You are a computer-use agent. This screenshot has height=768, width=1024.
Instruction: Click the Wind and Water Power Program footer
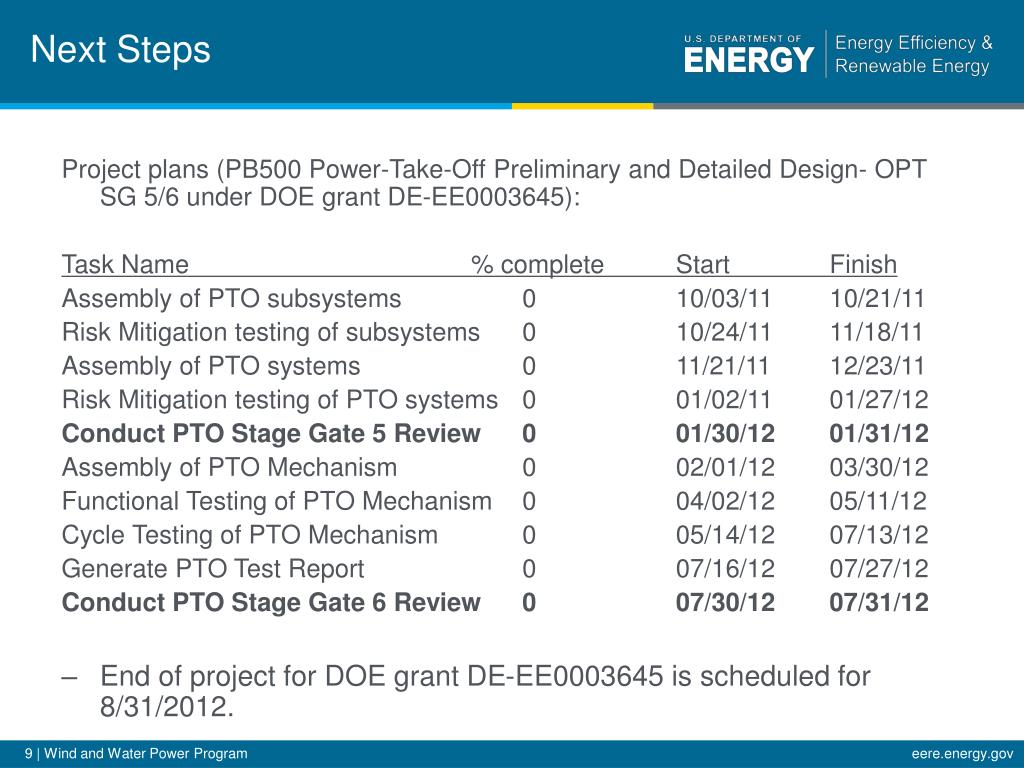136,754
